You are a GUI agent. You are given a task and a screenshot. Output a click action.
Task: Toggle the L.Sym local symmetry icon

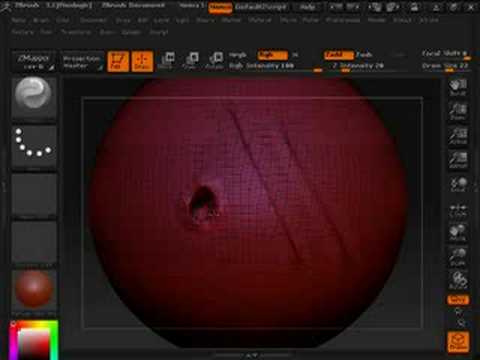458,210
